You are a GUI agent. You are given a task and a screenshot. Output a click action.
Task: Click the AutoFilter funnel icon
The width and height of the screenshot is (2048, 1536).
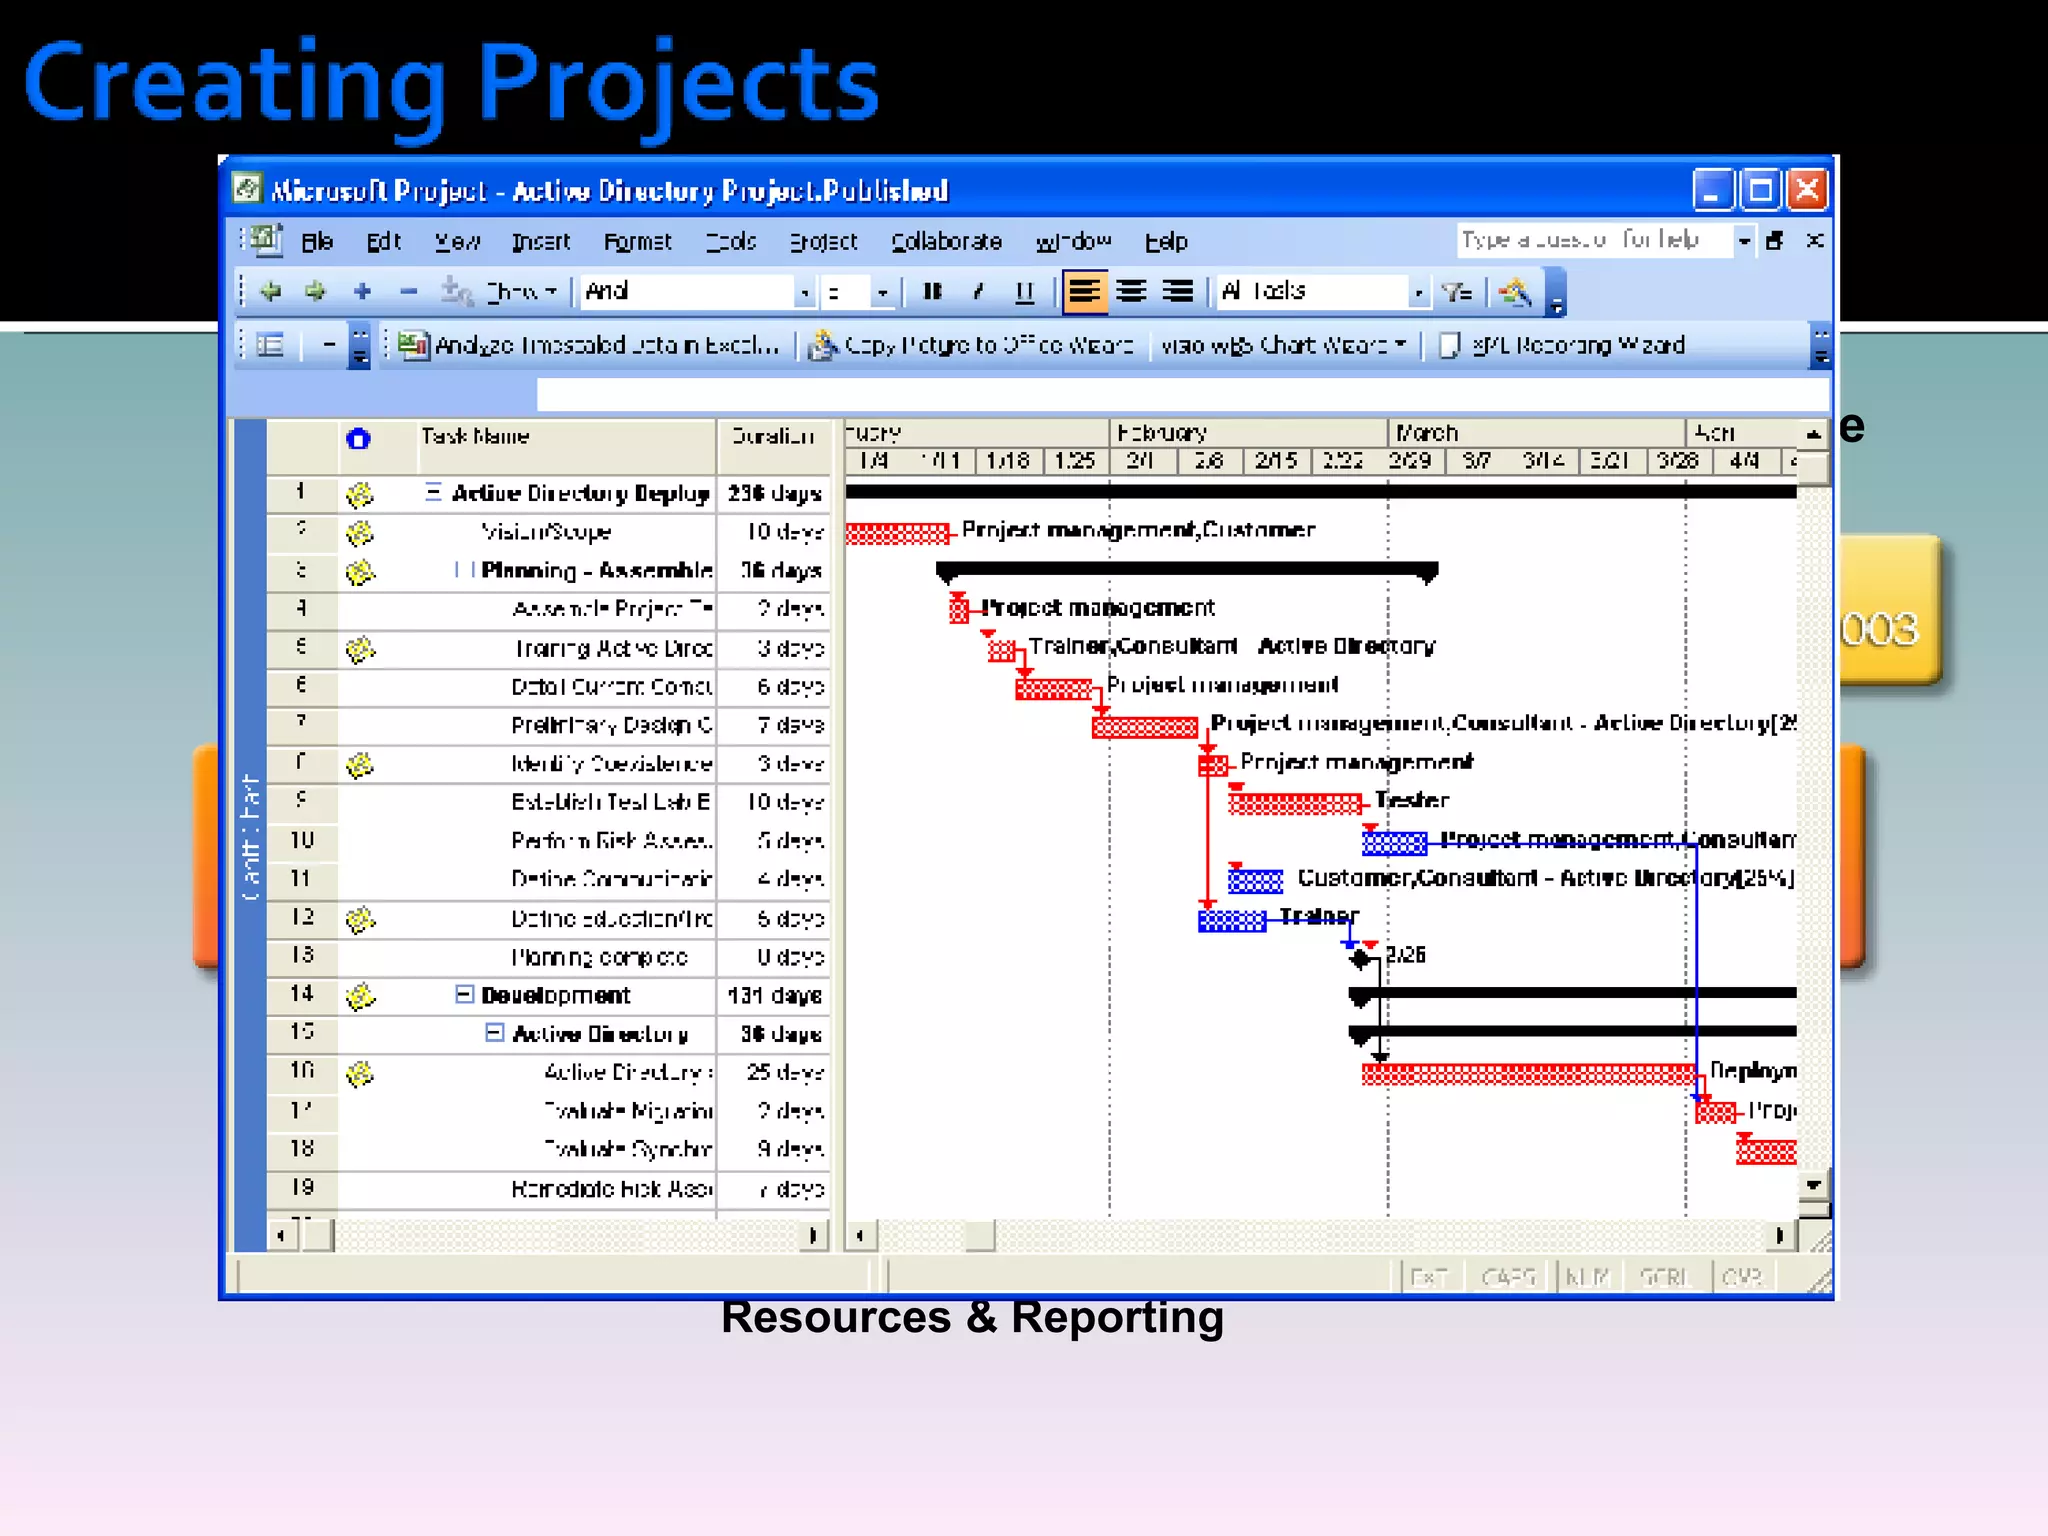(x=1456, y=291)
